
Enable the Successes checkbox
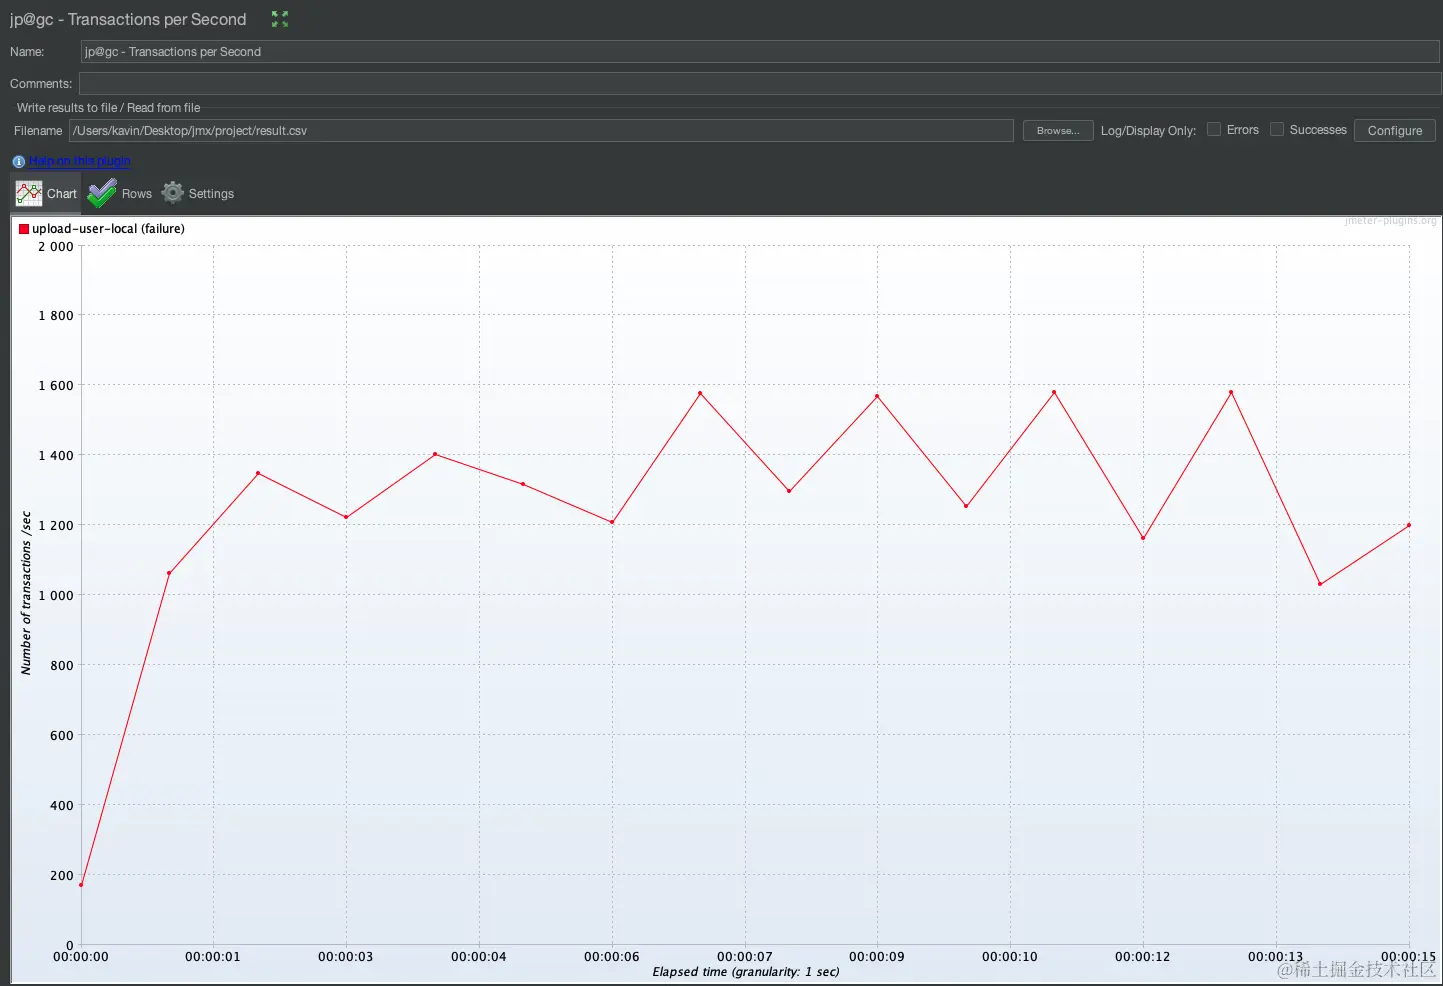1277,129
